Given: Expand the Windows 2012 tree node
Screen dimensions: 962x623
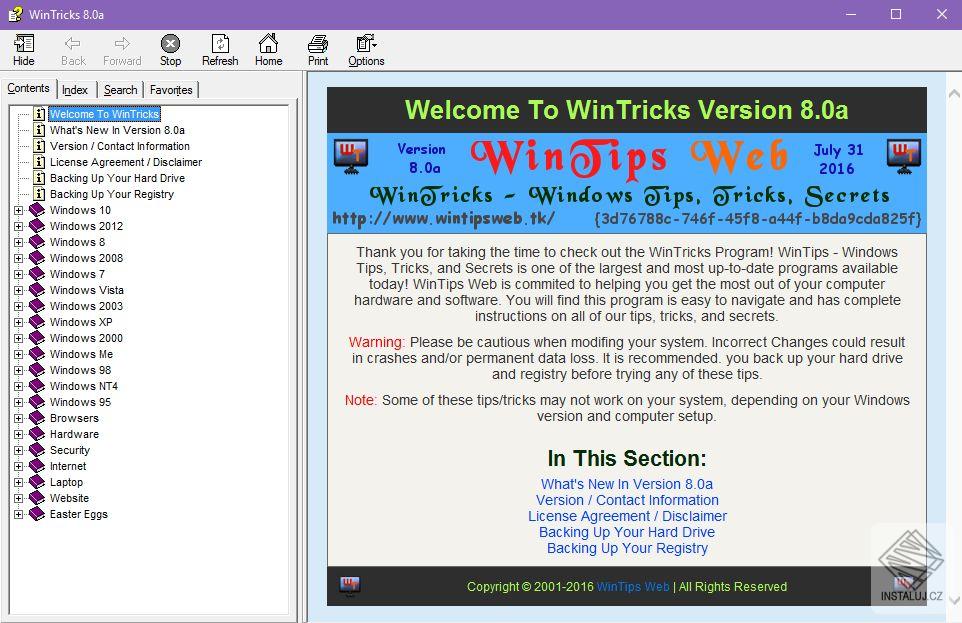Looking at the screenshot, I should (x=18, y=226).
